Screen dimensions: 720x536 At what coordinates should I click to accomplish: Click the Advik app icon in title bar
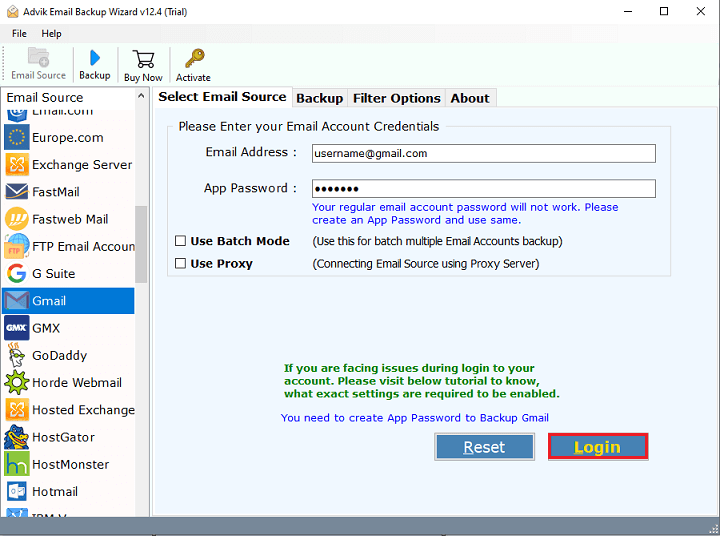(12, 11)
